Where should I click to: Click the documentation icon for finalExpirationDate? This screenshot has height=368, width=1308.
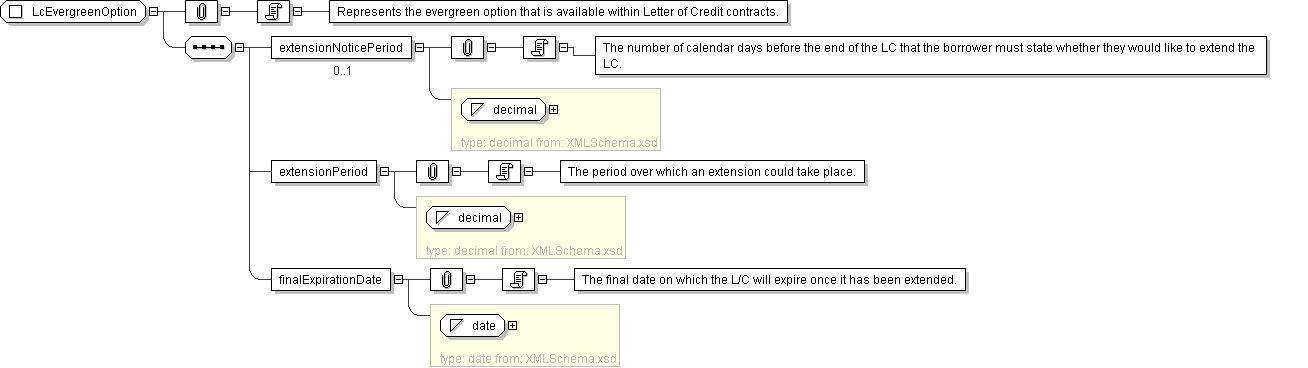click(x=519, y=280)
